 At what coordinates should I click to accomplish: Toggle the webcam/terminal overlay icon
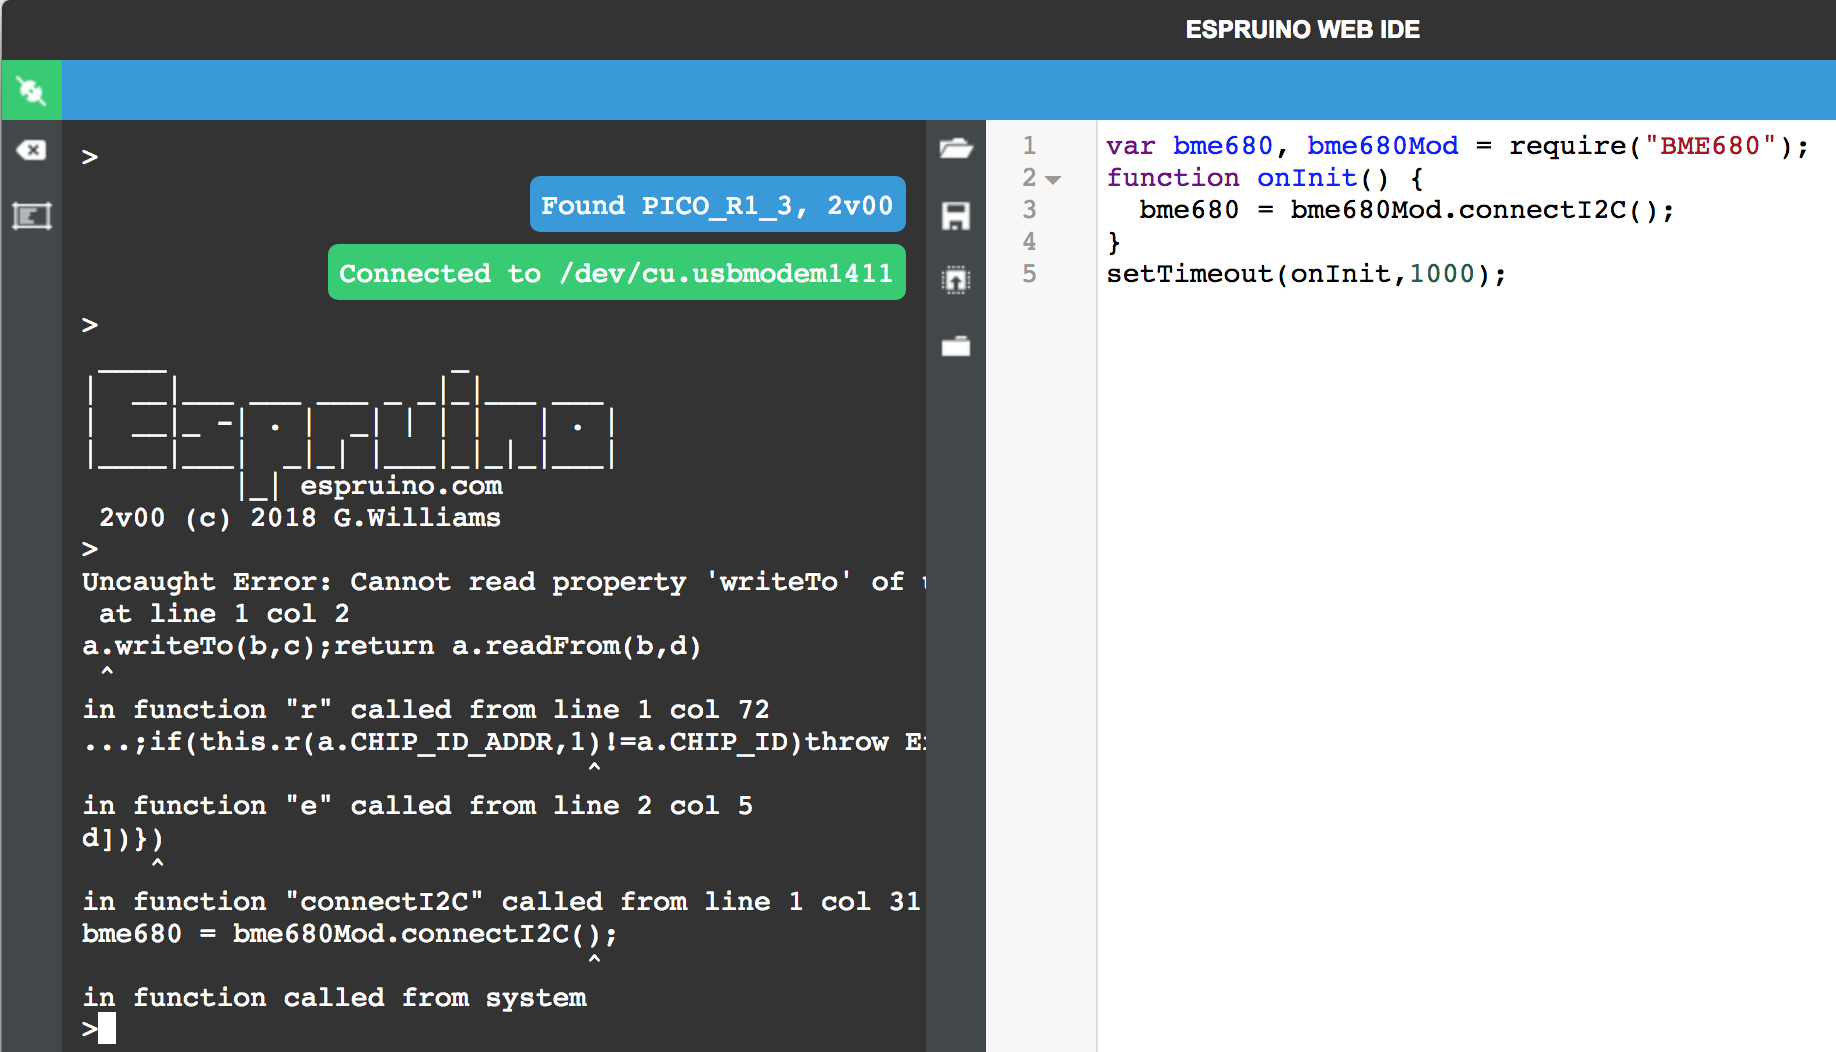pyautogui.click(x=32, y=216)
